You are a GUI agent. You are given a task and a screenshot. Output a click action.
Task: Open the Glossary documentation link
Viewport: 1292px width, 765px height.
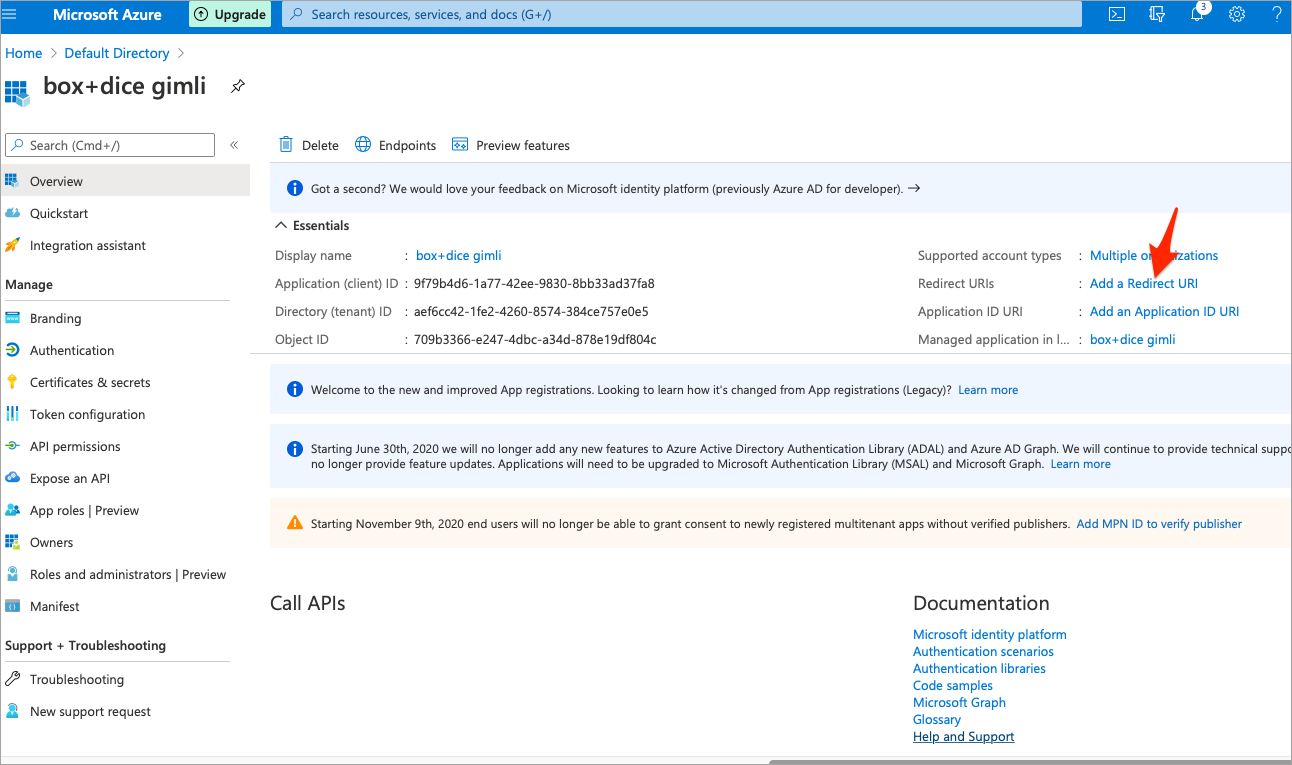937,720
